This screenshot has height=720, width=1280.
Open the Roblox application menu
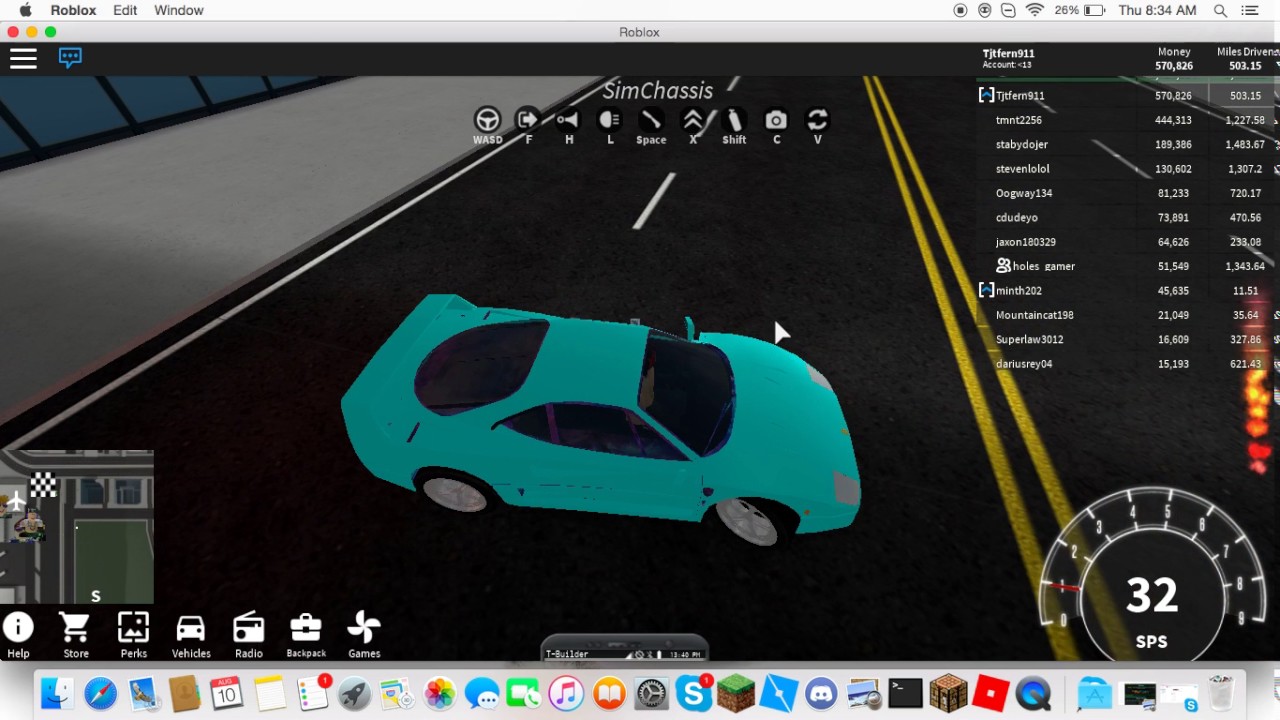73,10
